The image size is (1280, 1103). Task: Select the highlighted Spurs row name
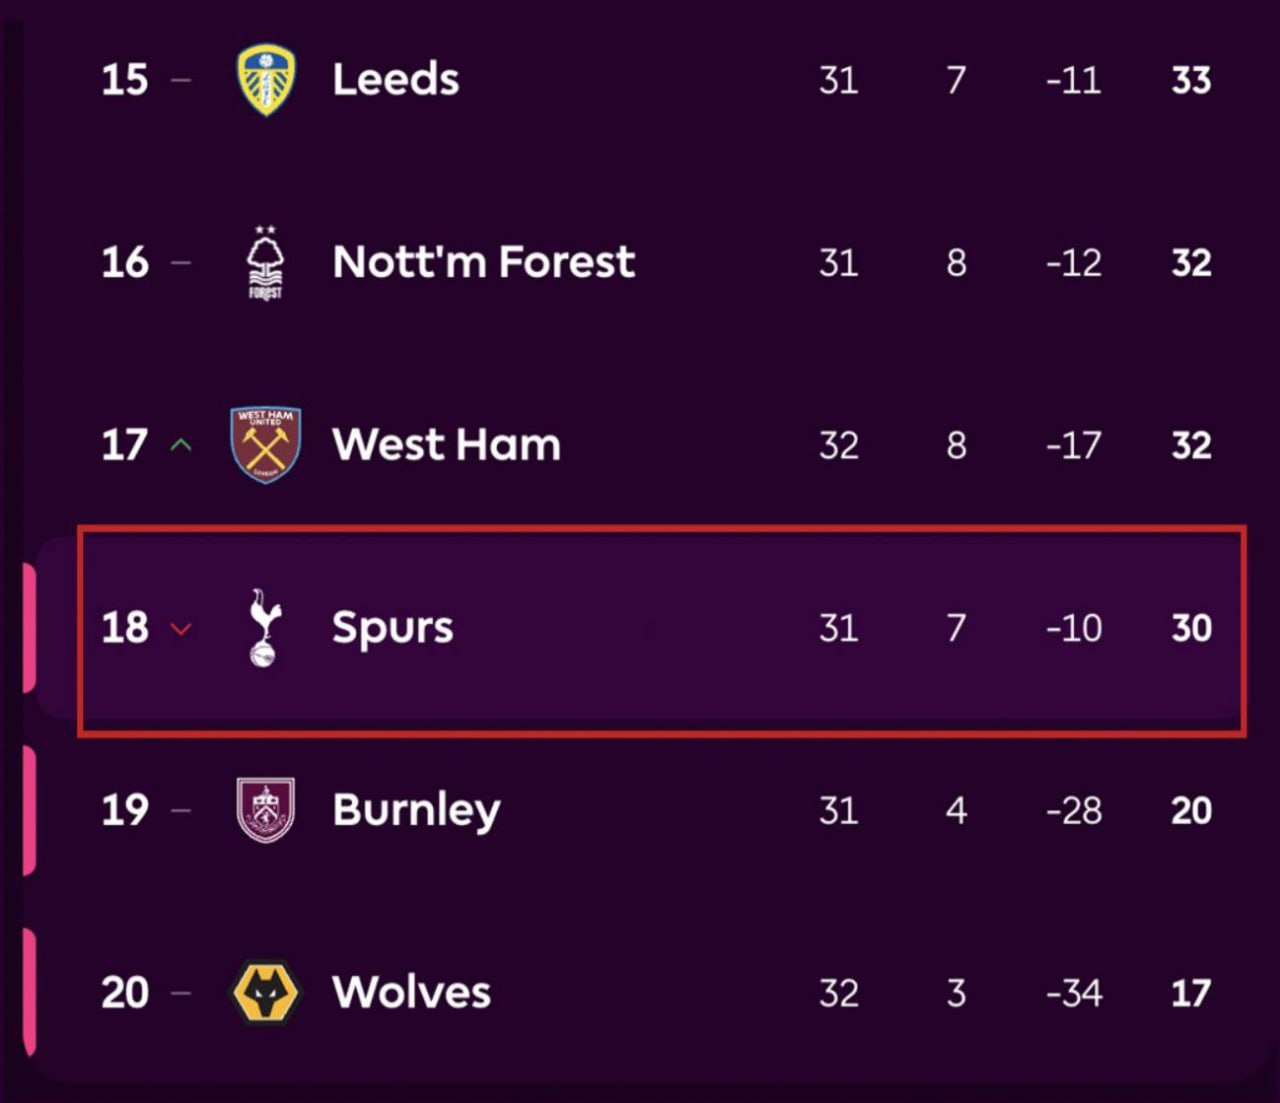coord(392,628)
